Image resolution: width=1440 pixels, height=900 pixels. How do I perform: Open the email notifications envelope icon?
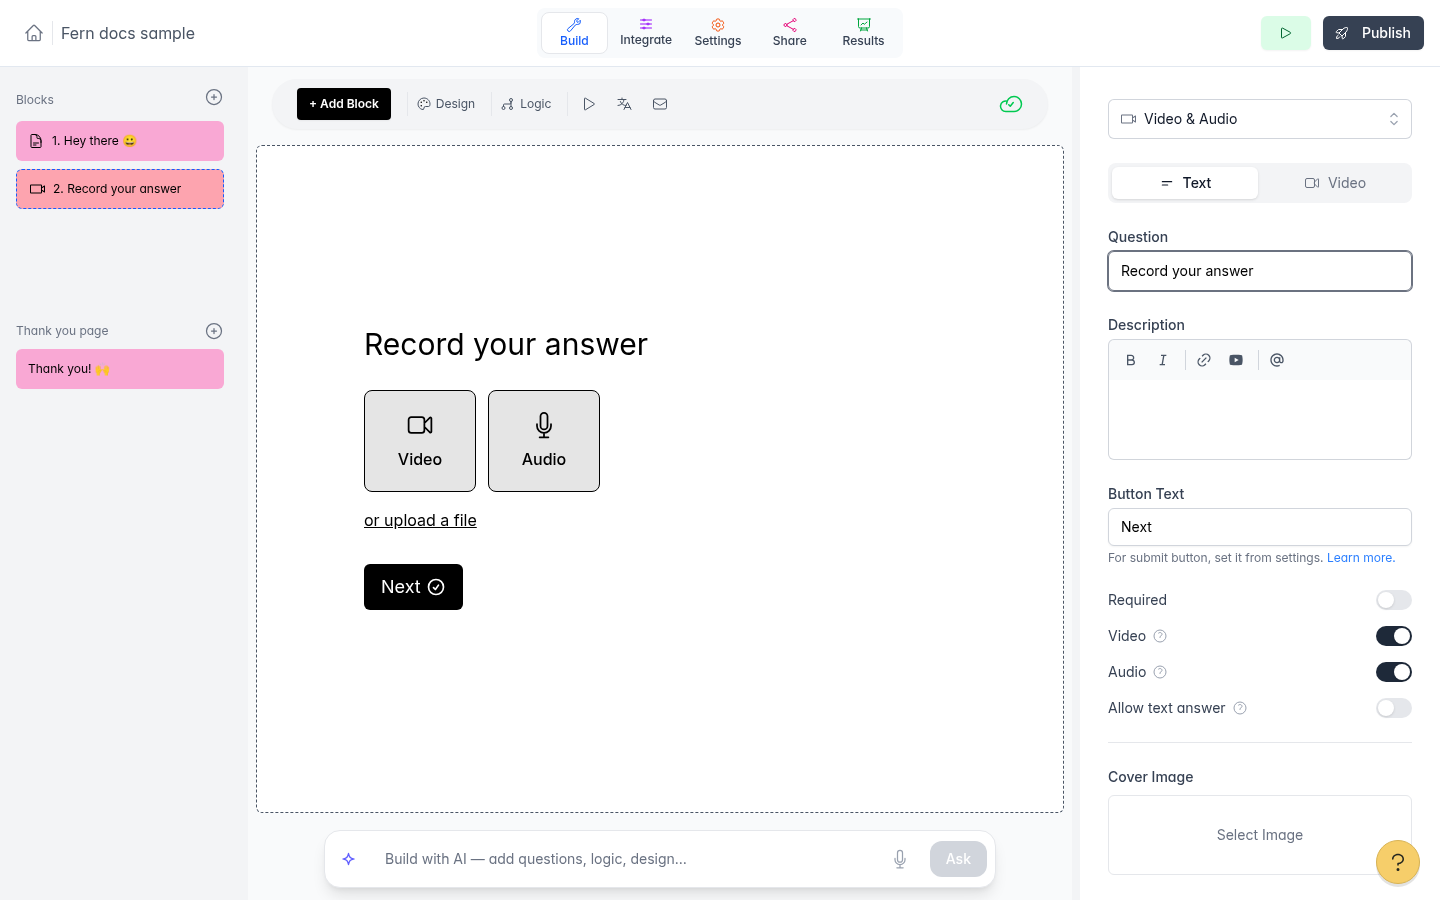coord(660,104)
